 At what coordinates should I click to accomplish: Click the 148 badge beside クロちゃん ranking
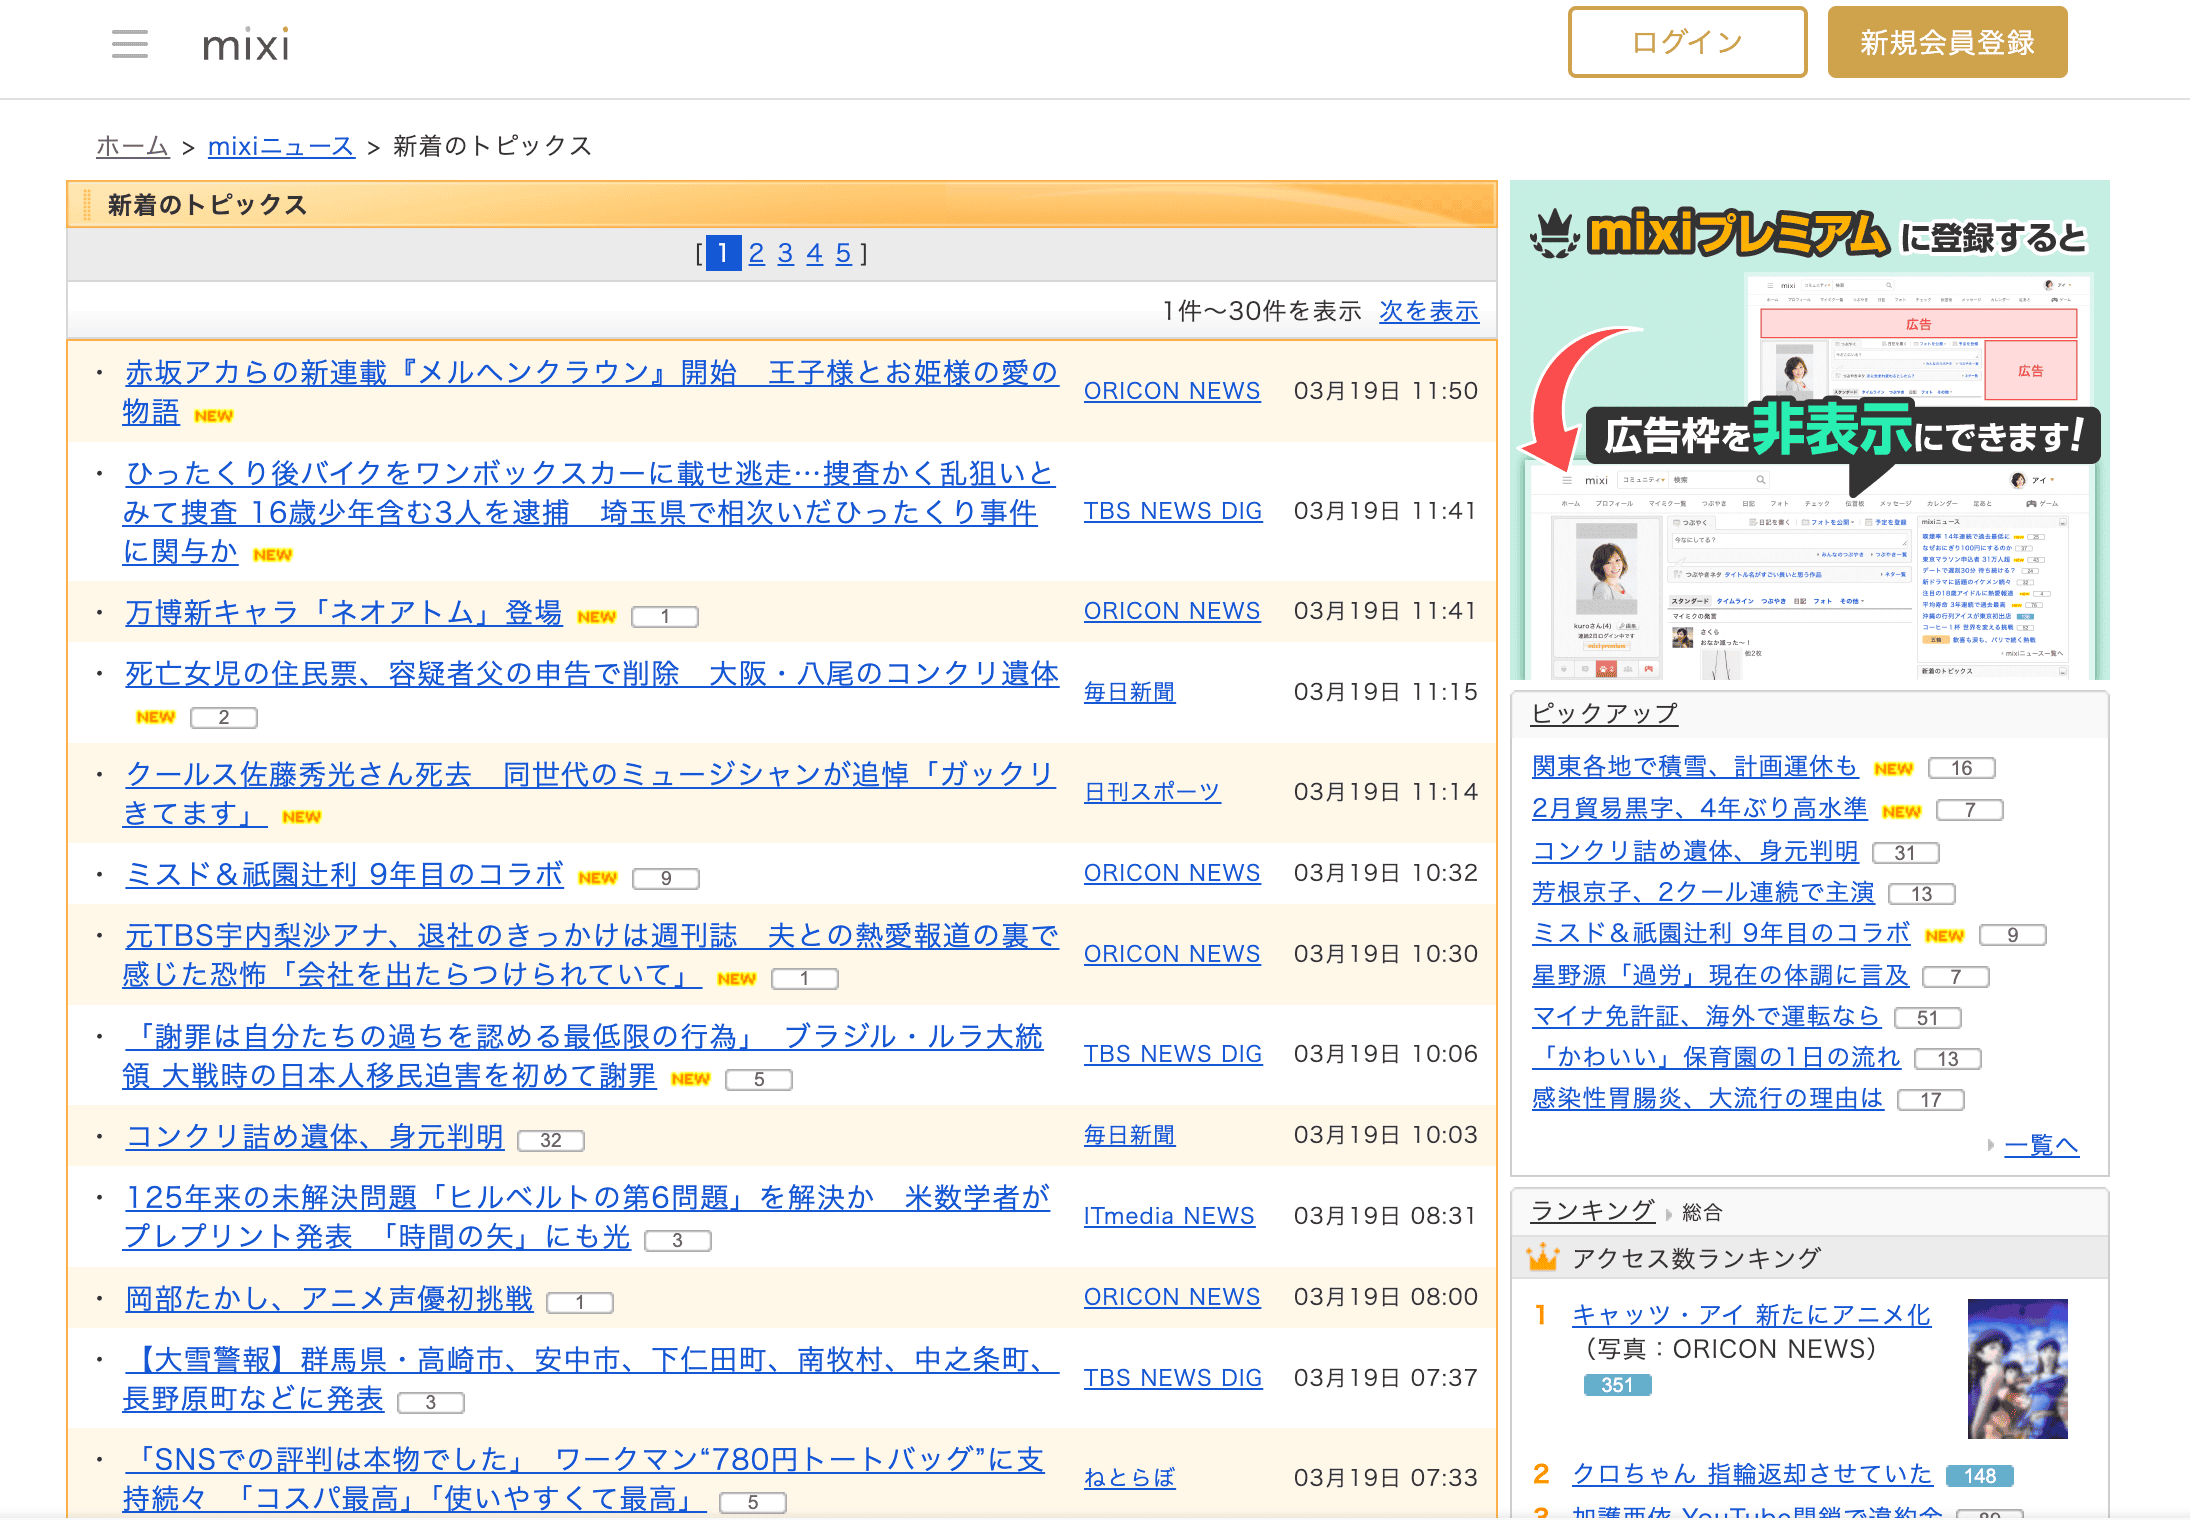[x=1979, y=1476]
